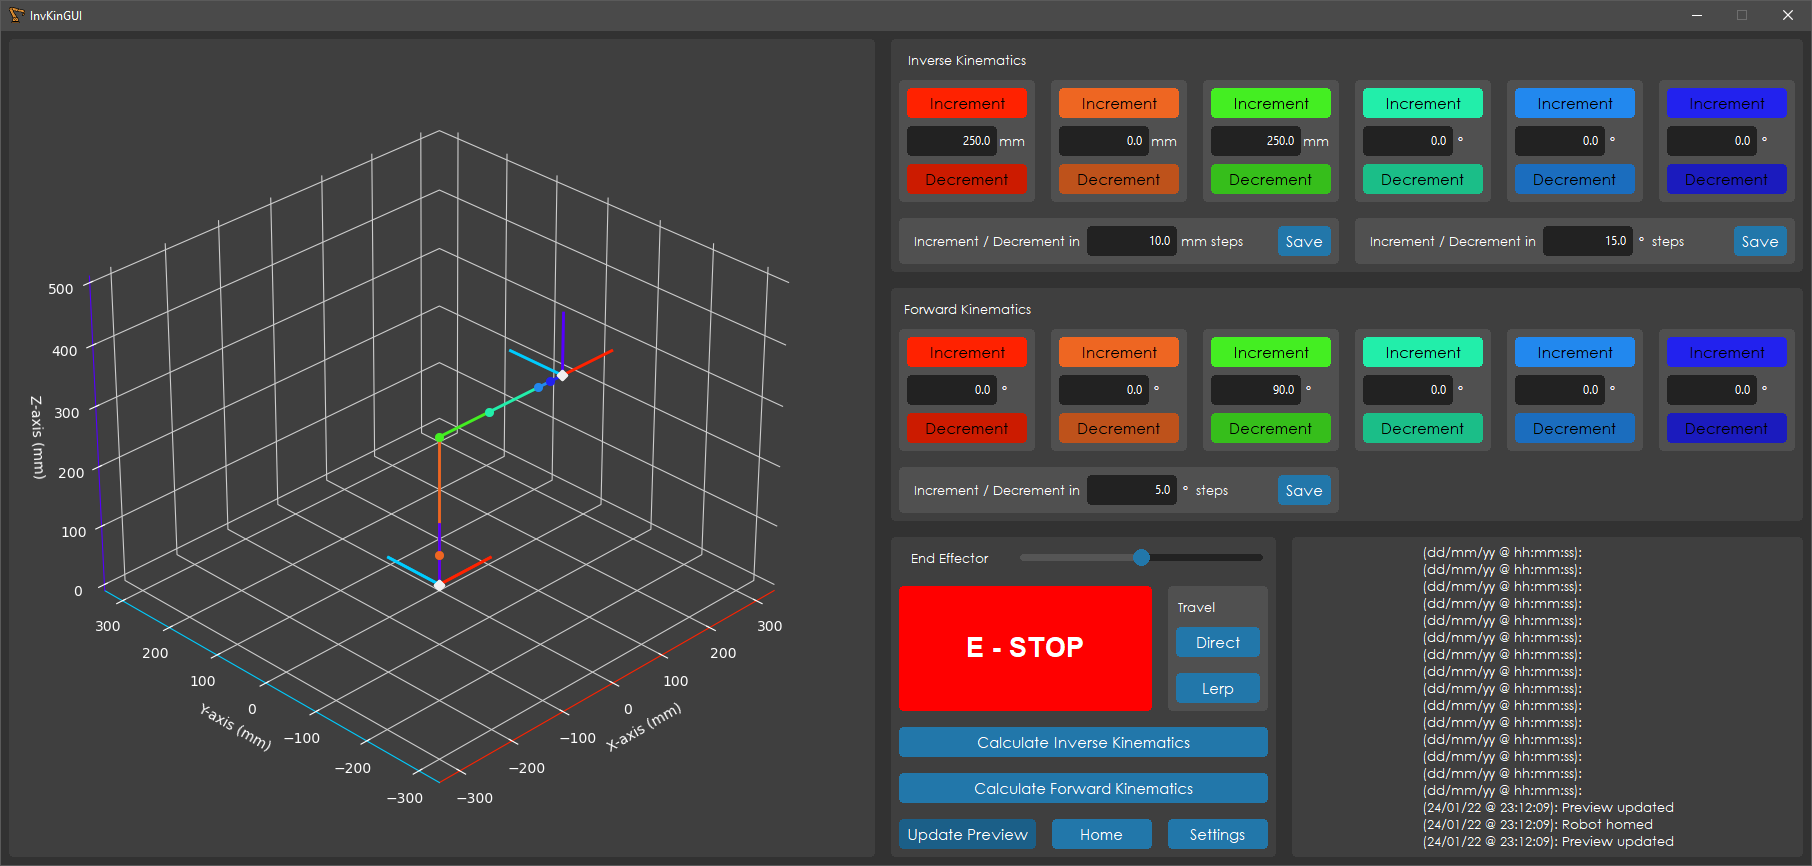
Task: Click the End Effector slider handle
Action: [1141, 558]
